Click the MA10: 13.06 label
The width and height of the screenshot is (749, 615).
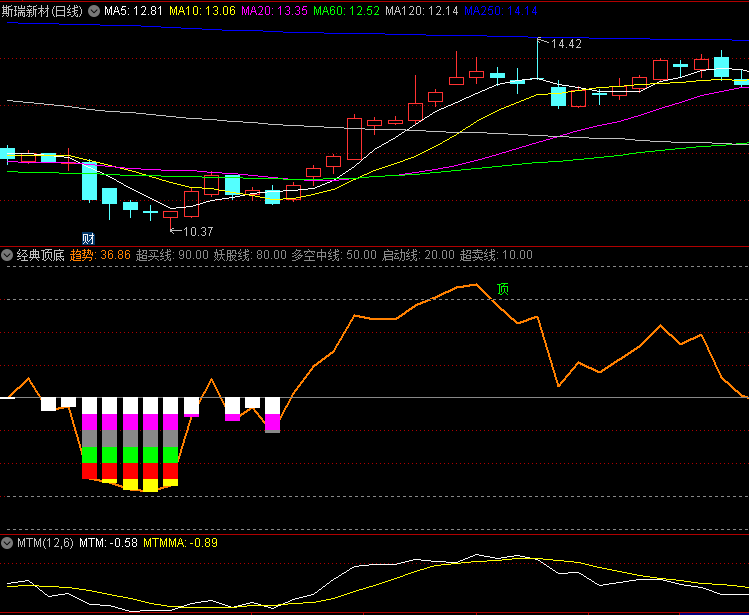point(203,11)
